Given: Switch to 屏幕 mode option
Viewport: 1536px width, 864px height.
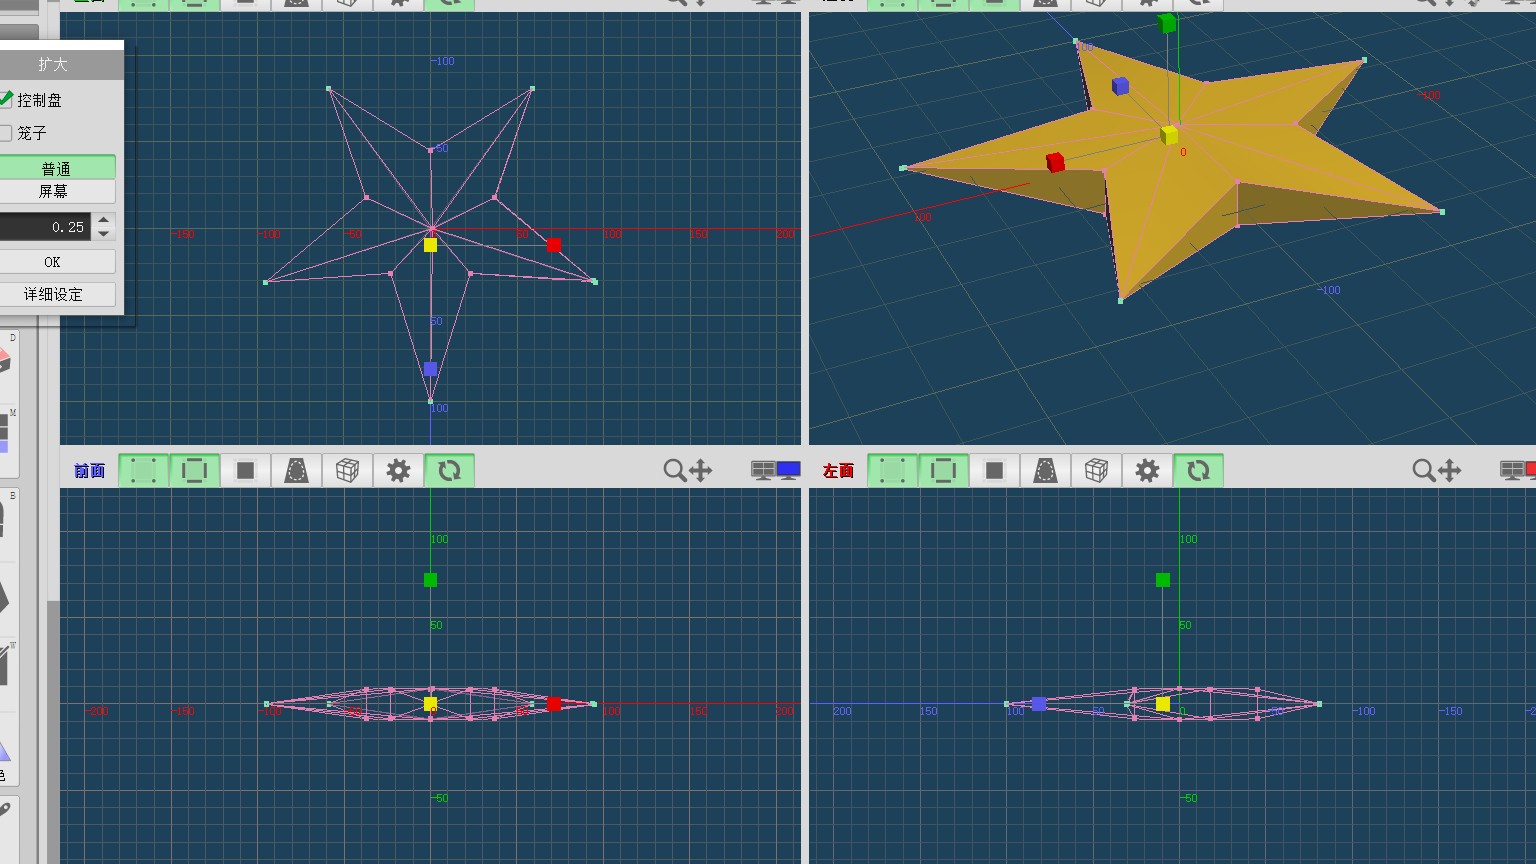Looking at the screenshot, I should pyautogui.click(x=56, y=191).
